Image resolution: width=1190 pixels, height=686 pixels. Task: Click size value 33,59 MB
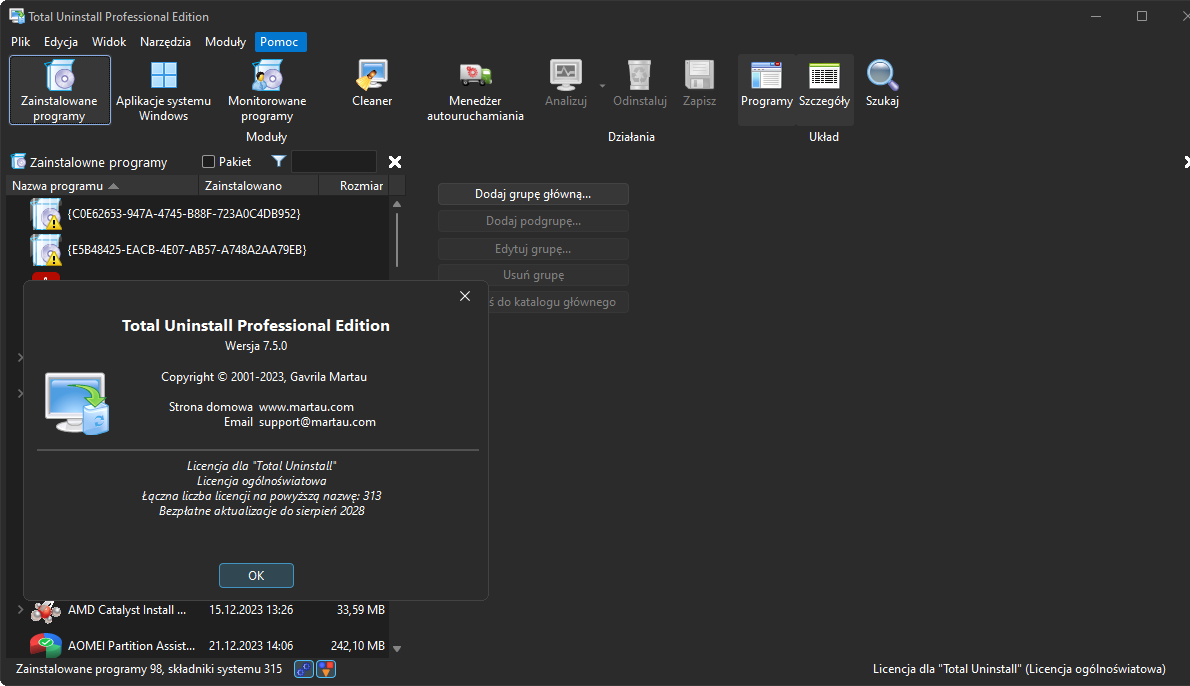click(360, 610)
